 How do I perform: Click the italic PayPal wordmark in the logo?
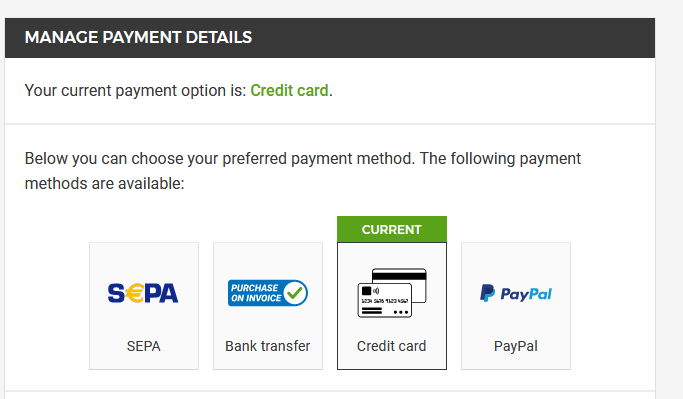pyautogui.click(x=526, y=294)
